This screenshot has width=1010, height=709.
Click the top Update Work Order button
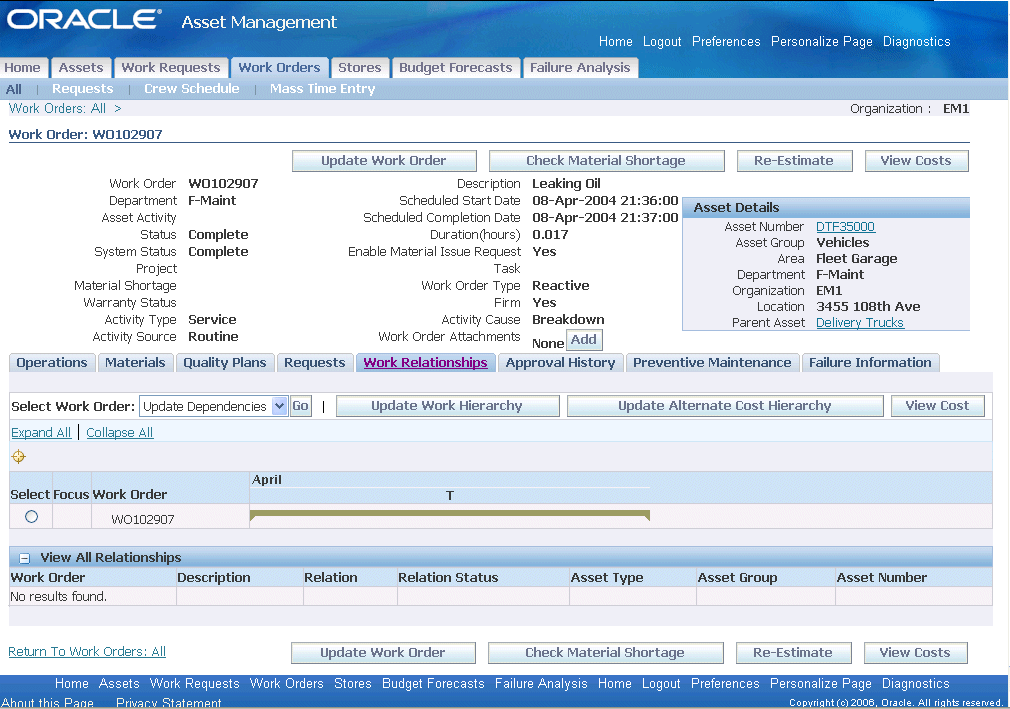[384, 161]
